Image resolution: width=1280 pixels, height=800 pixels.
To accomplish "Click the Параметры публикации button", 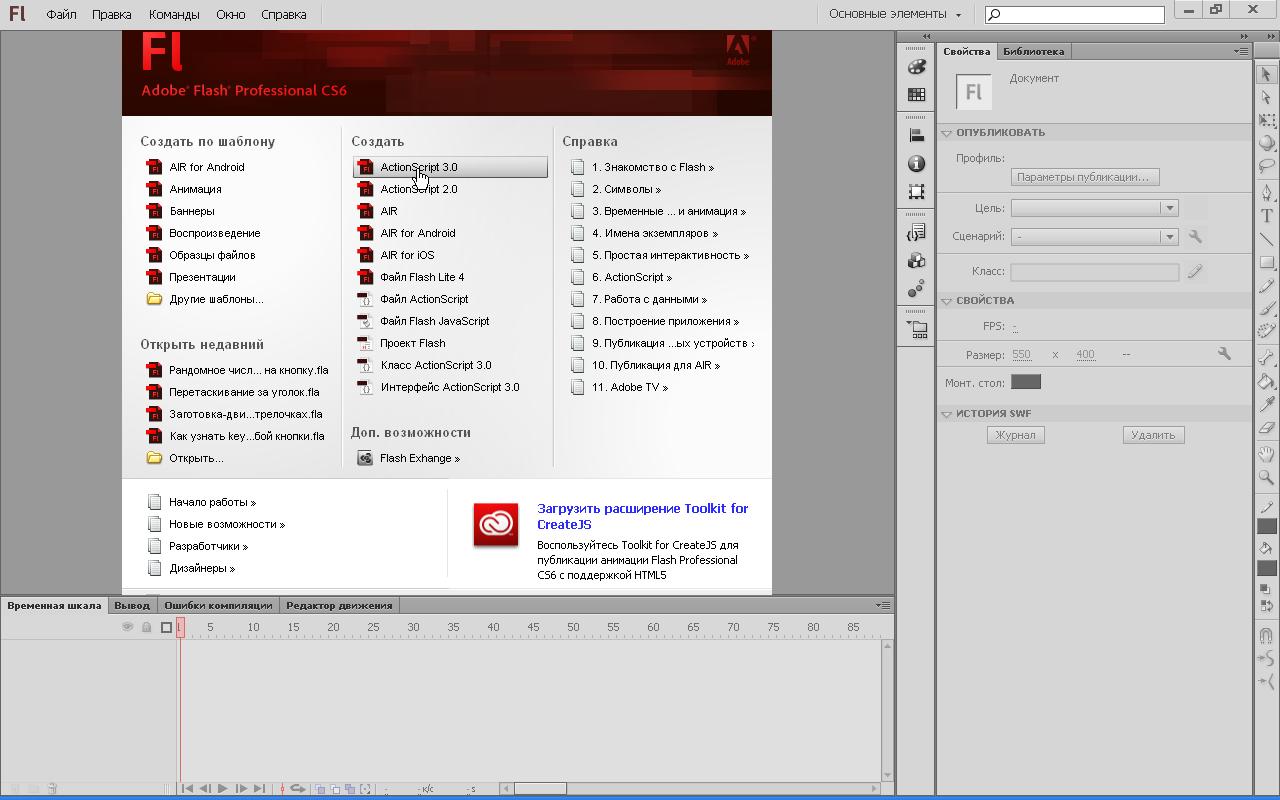I will click(1084, 177).
